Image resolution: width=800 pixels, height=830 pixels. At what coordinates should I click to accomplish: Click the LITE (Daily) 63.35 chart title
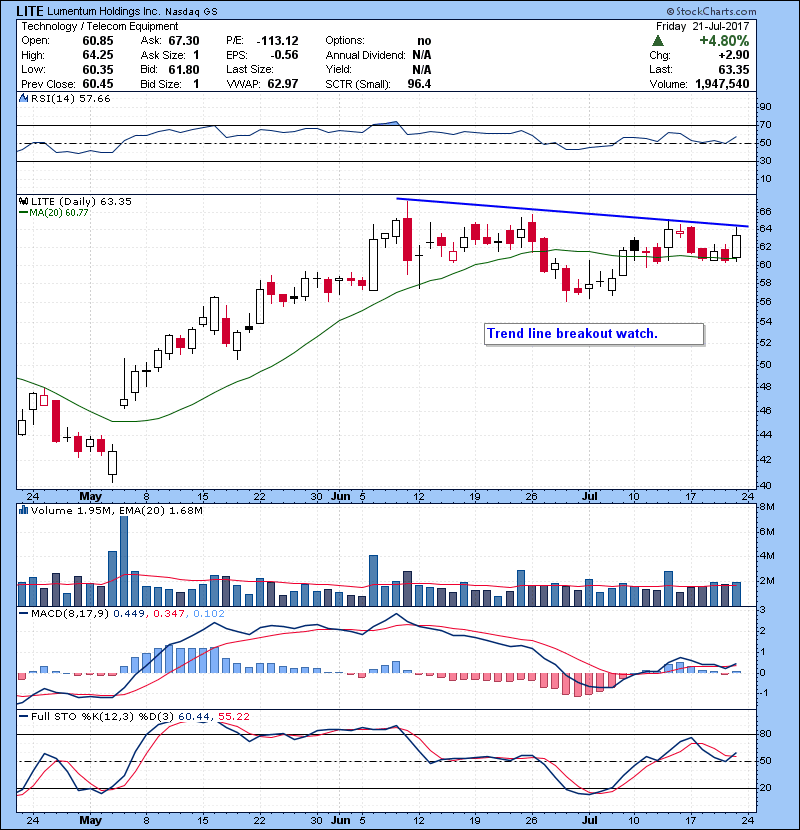tap(81, 201)
